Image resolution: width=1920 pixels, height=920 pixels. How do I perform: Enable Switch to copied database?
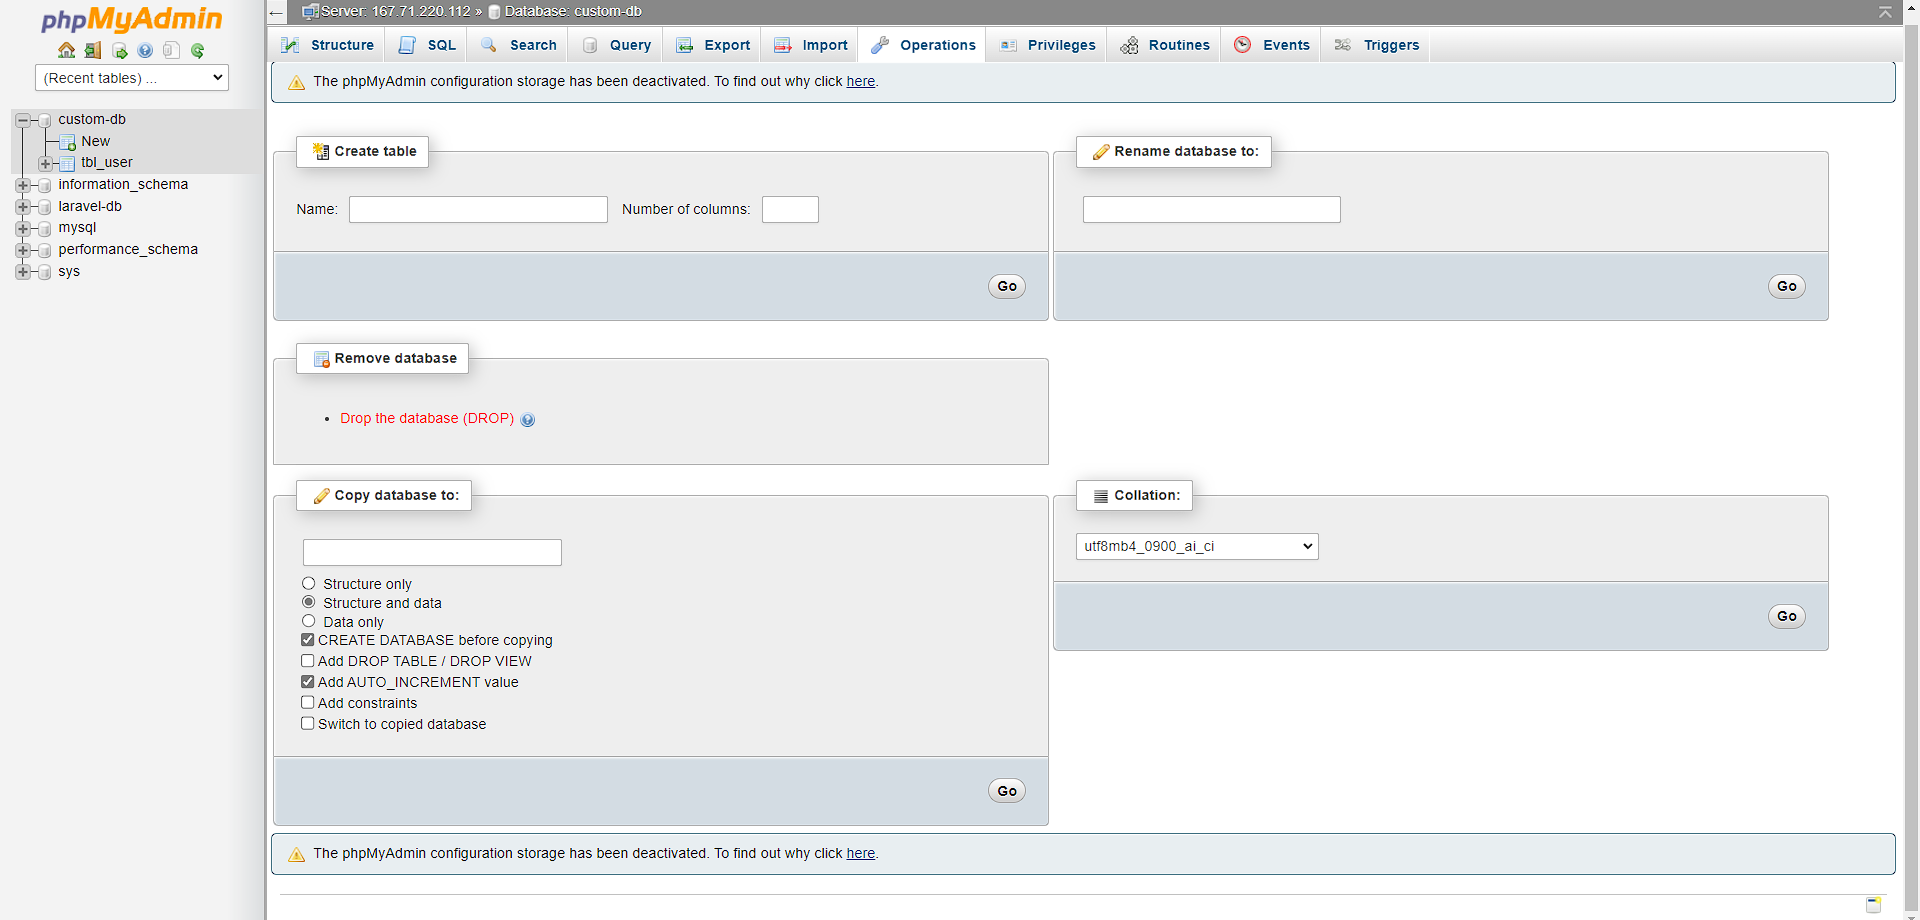[308, 724]
